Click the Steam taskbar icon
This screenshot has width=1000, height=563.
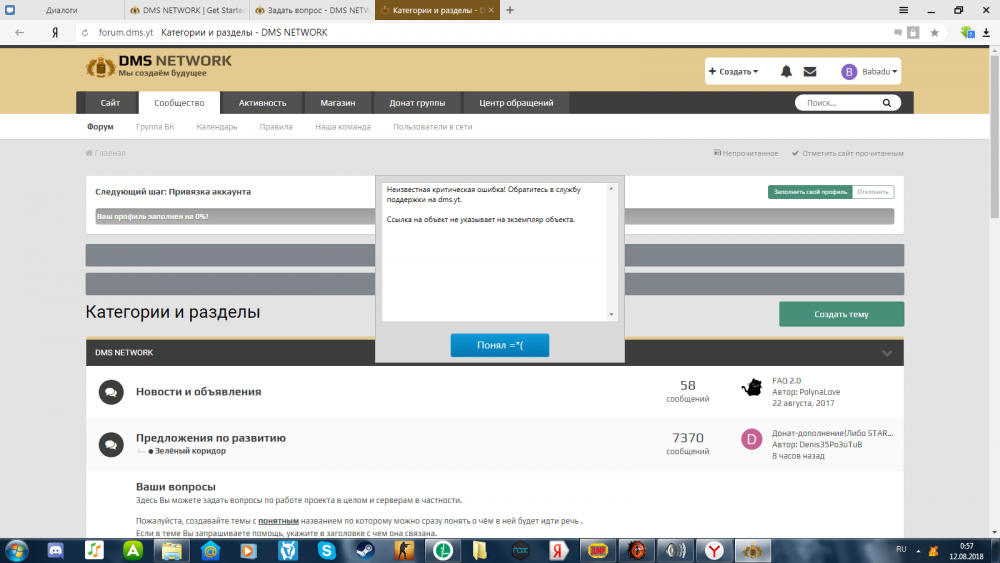(364, 550)
